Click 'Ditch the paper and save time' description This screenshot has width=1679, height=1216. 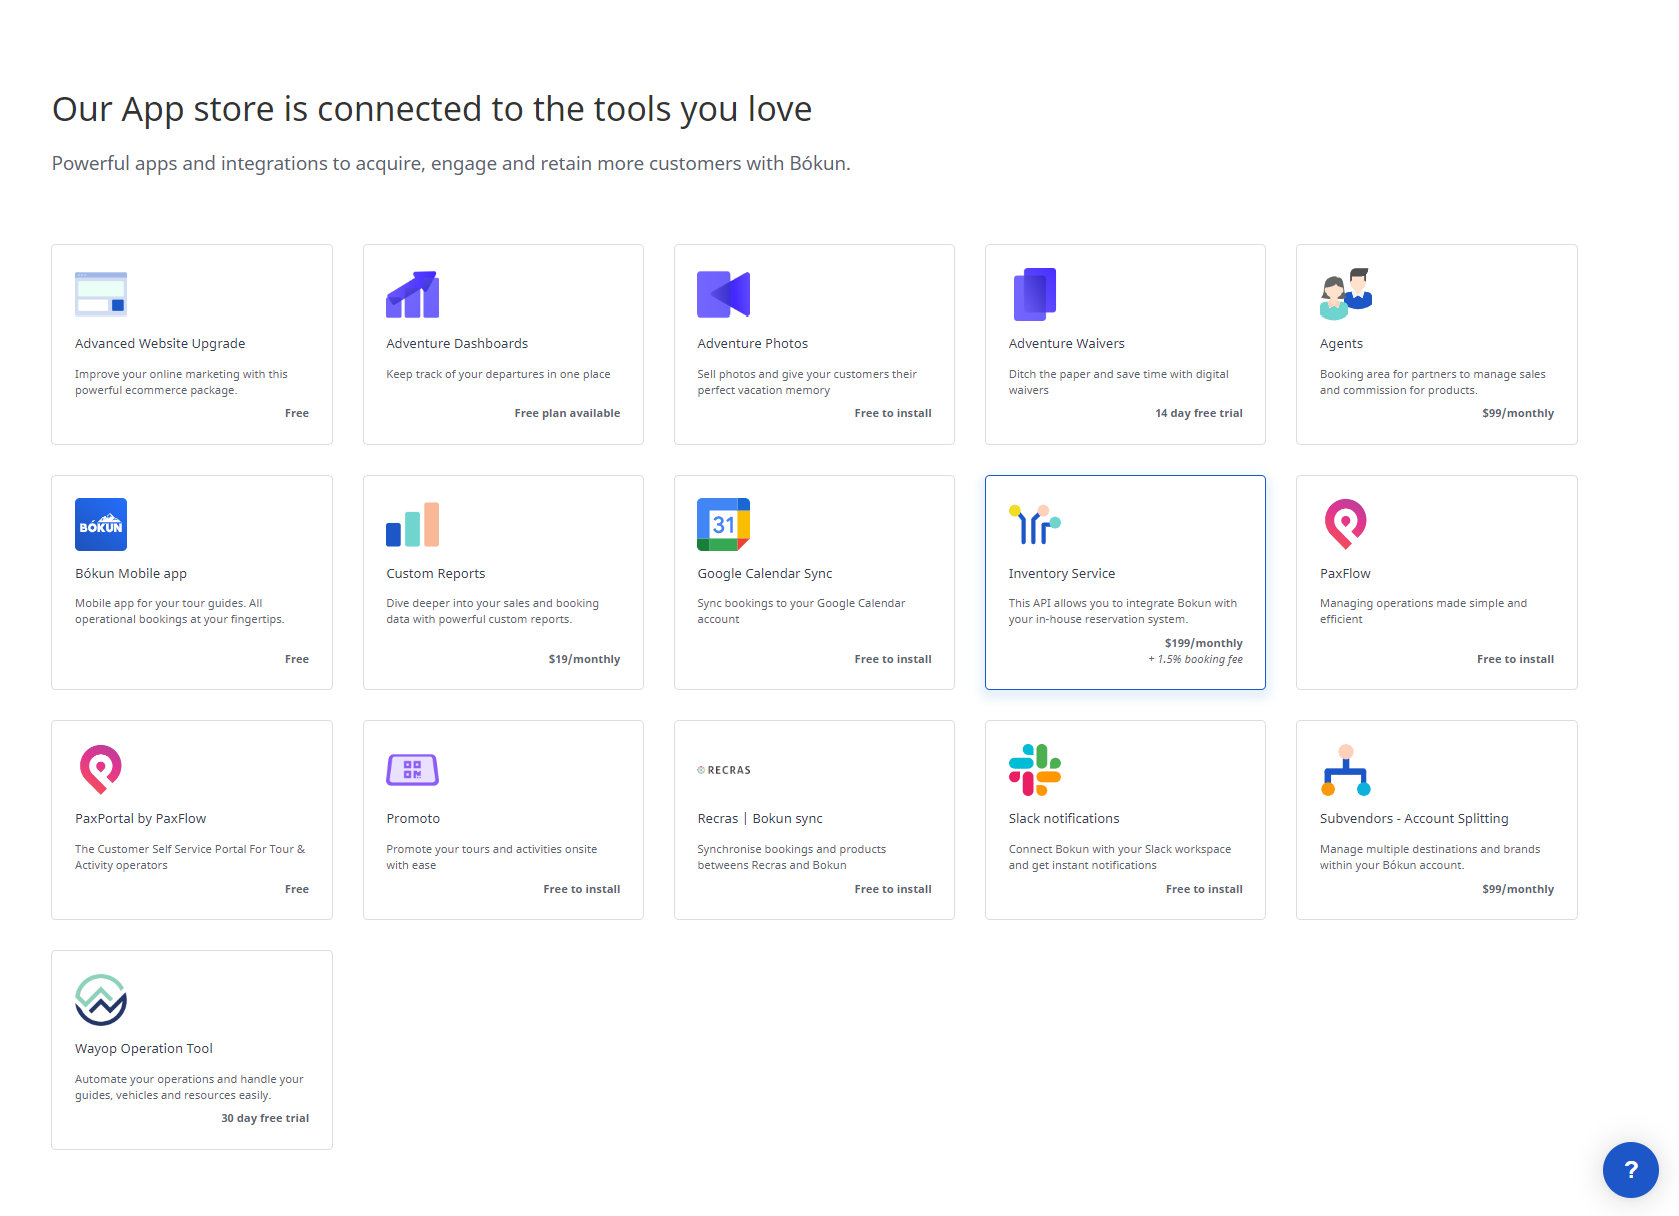(x=1118, y=382)
